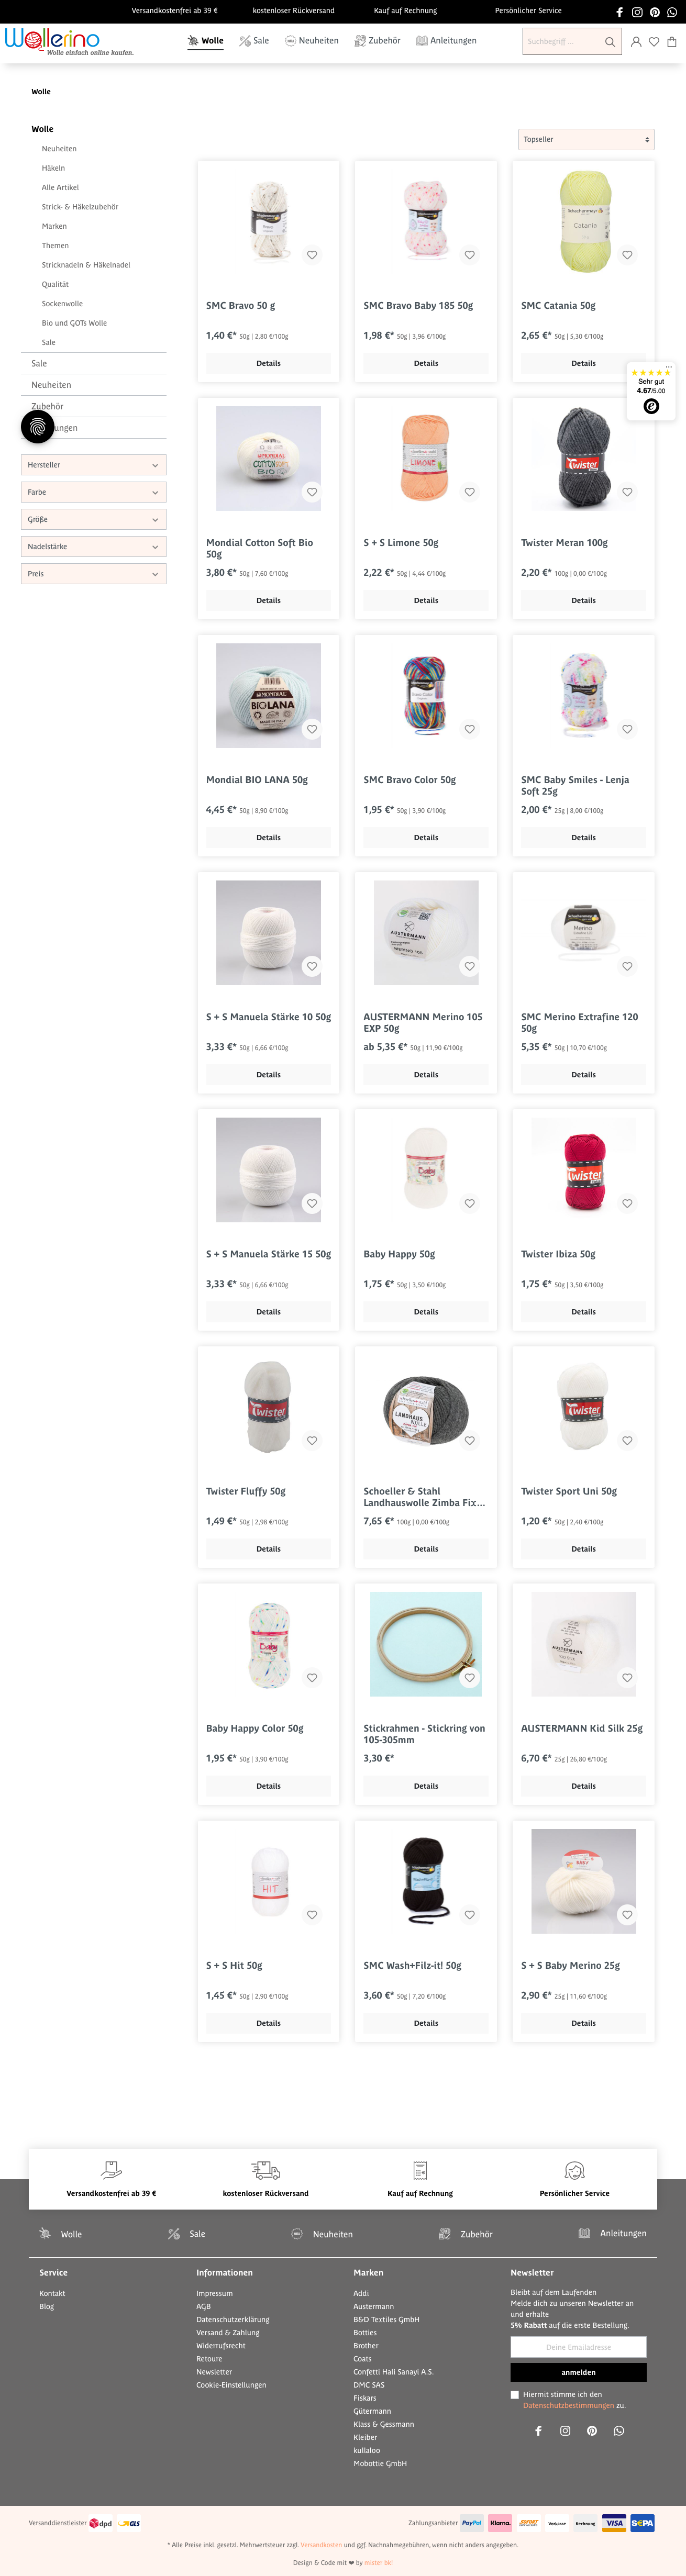Open the shopping cart icon

point(672,42)
